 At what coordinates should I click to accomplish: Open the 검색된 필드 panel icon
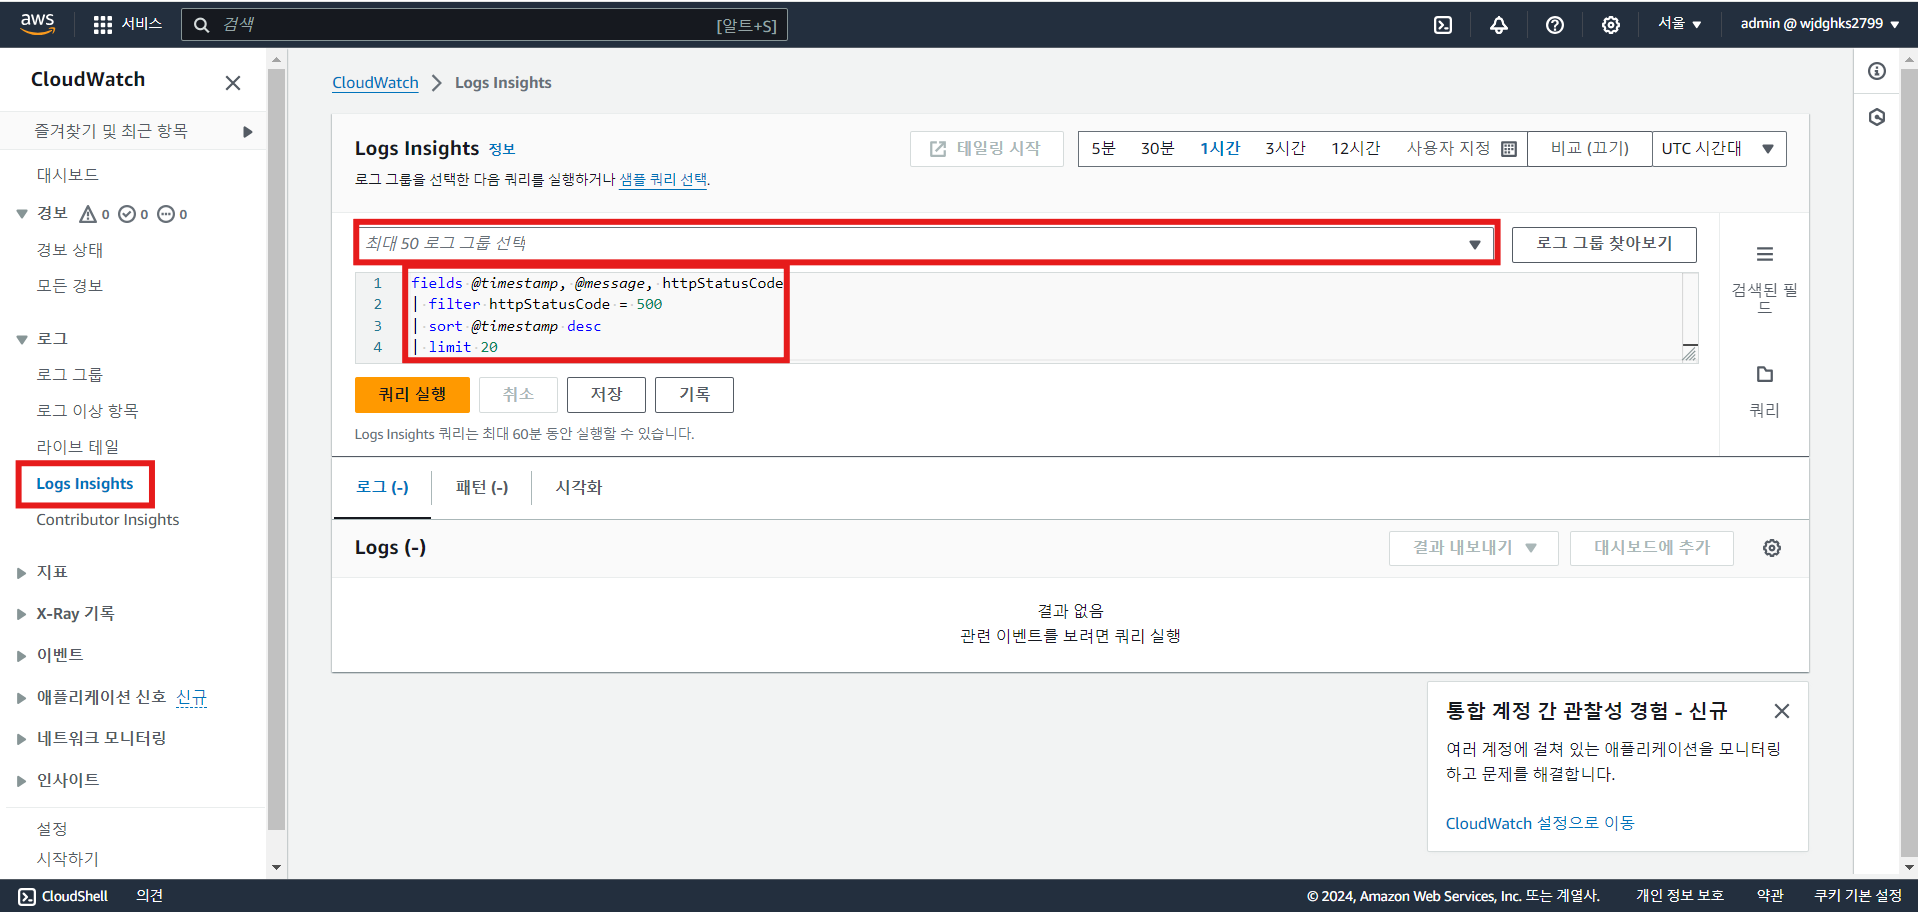coord(1765,254)
